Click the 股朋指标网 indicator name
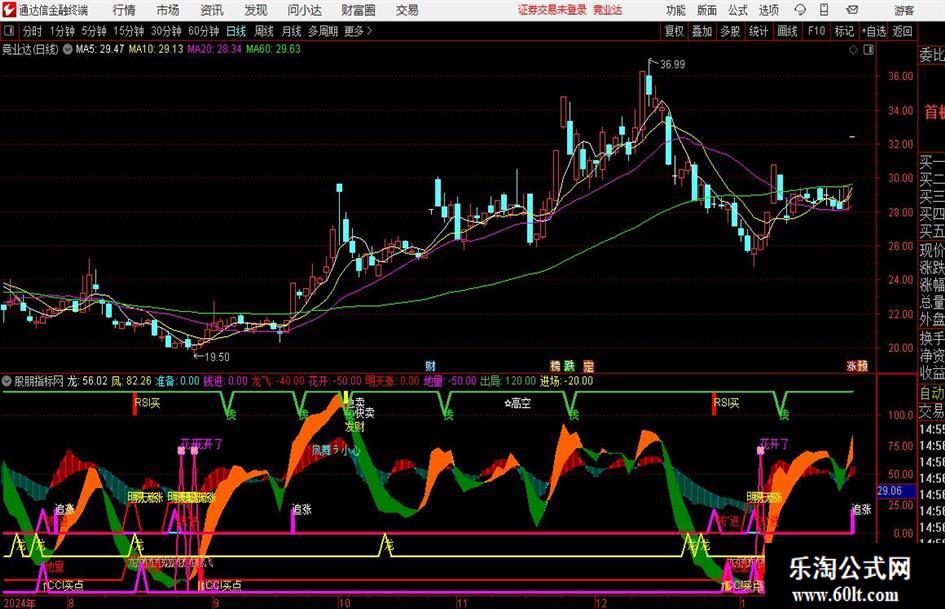Screen dimensions: 945x609 tap(39, 381)
